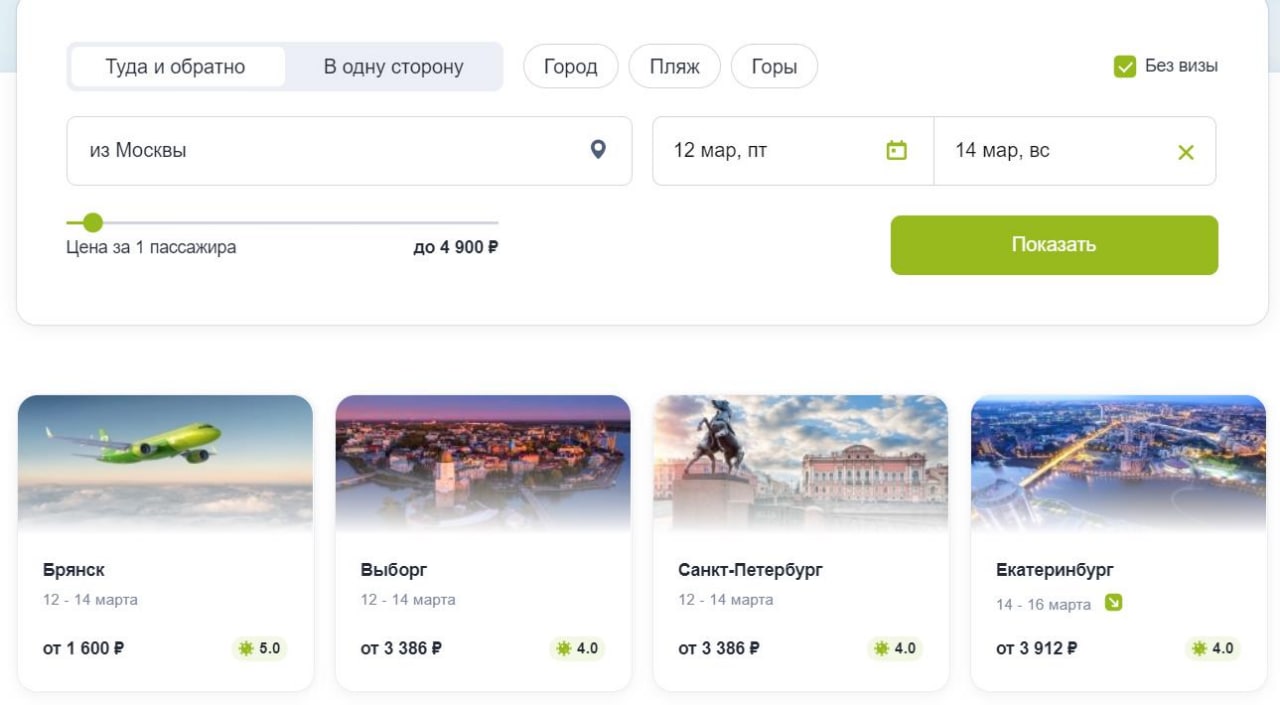
Task: Toggle the Горы filter chip
Action: click(x=774, y=67)
